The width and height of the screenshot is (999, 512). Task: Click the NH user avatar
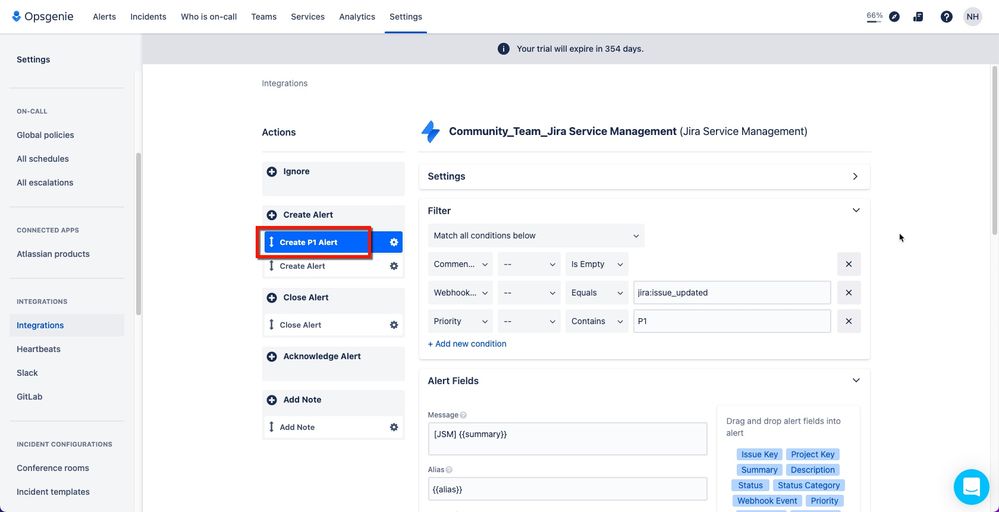972,17
